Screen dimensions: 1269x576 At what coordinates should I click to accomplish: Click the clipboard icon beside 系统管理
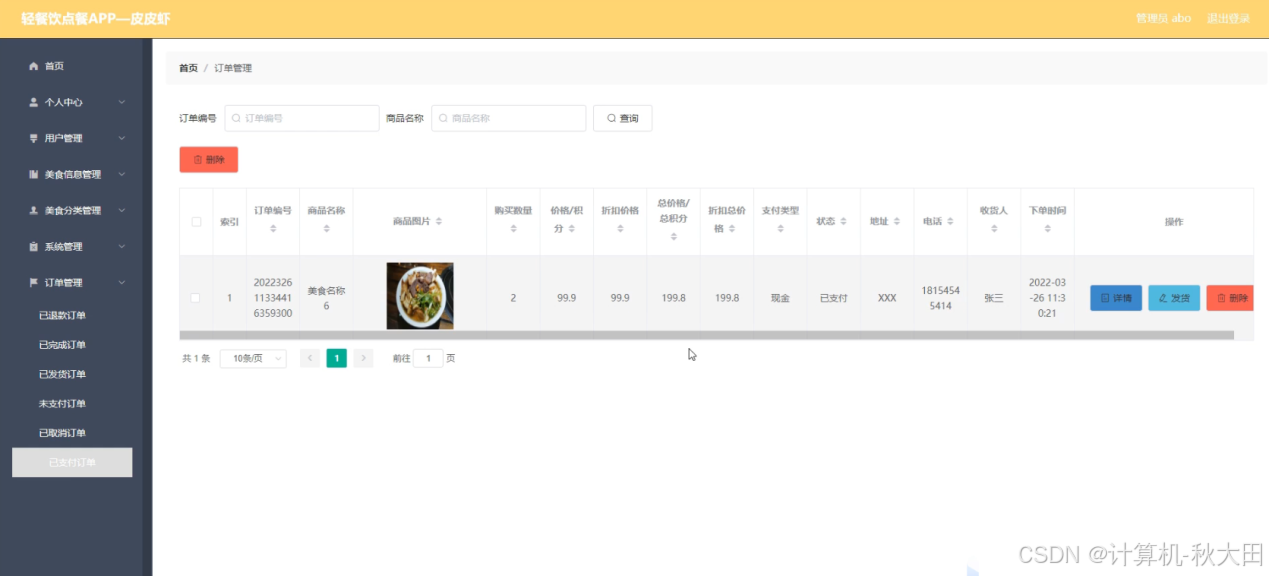(34, 246)
